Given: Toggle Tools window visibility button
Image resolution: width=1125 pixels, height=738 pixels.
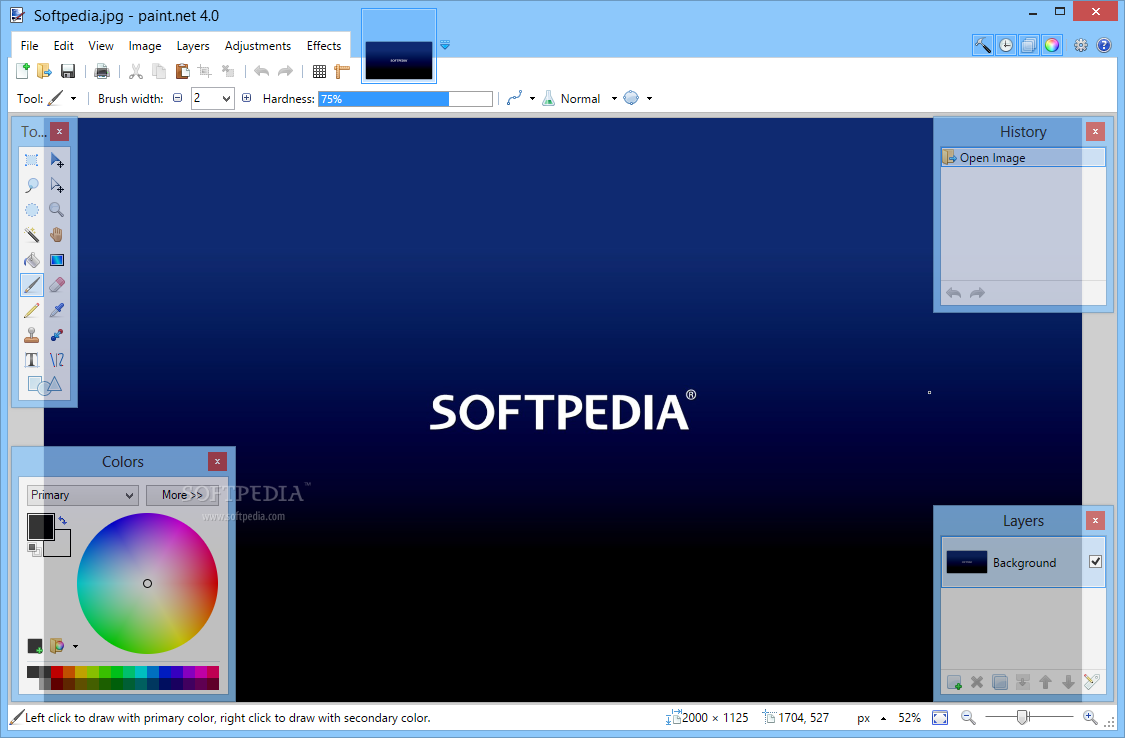Looking at the screenshot, I should click(x=983, y=45).
